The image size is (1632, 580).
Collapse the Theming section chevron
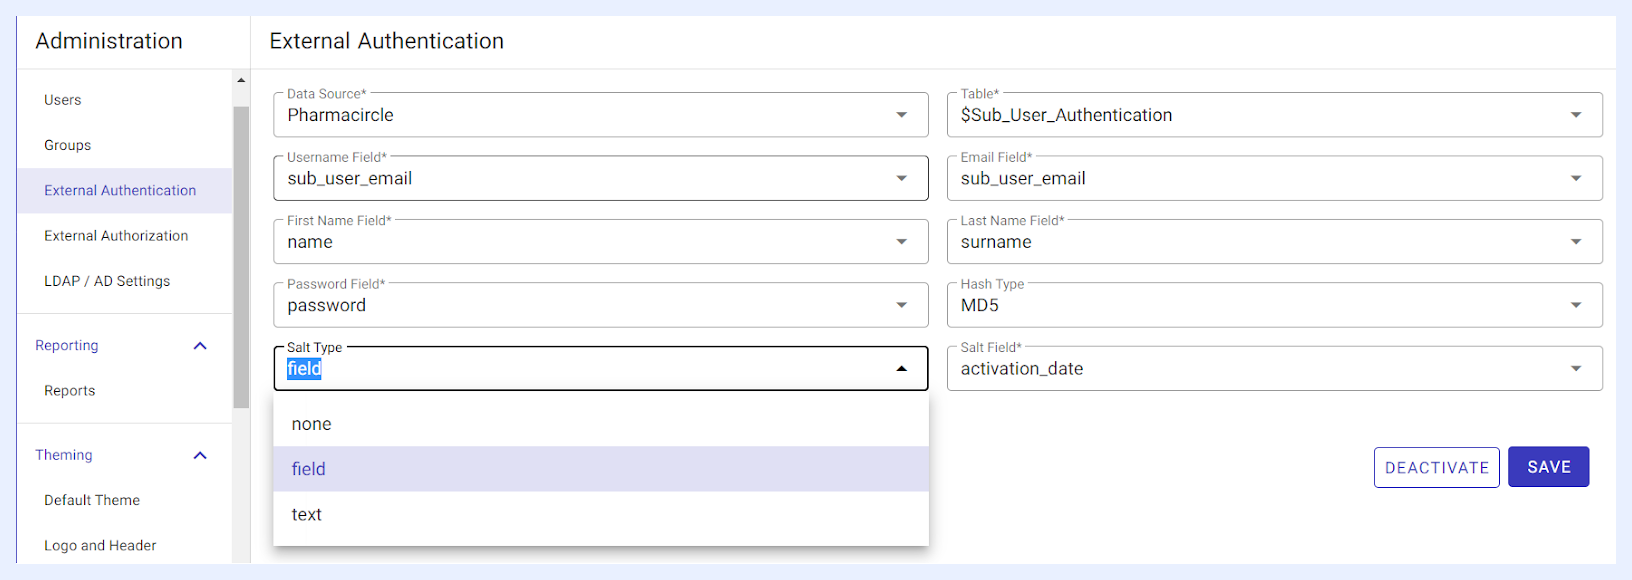(200, 455)
